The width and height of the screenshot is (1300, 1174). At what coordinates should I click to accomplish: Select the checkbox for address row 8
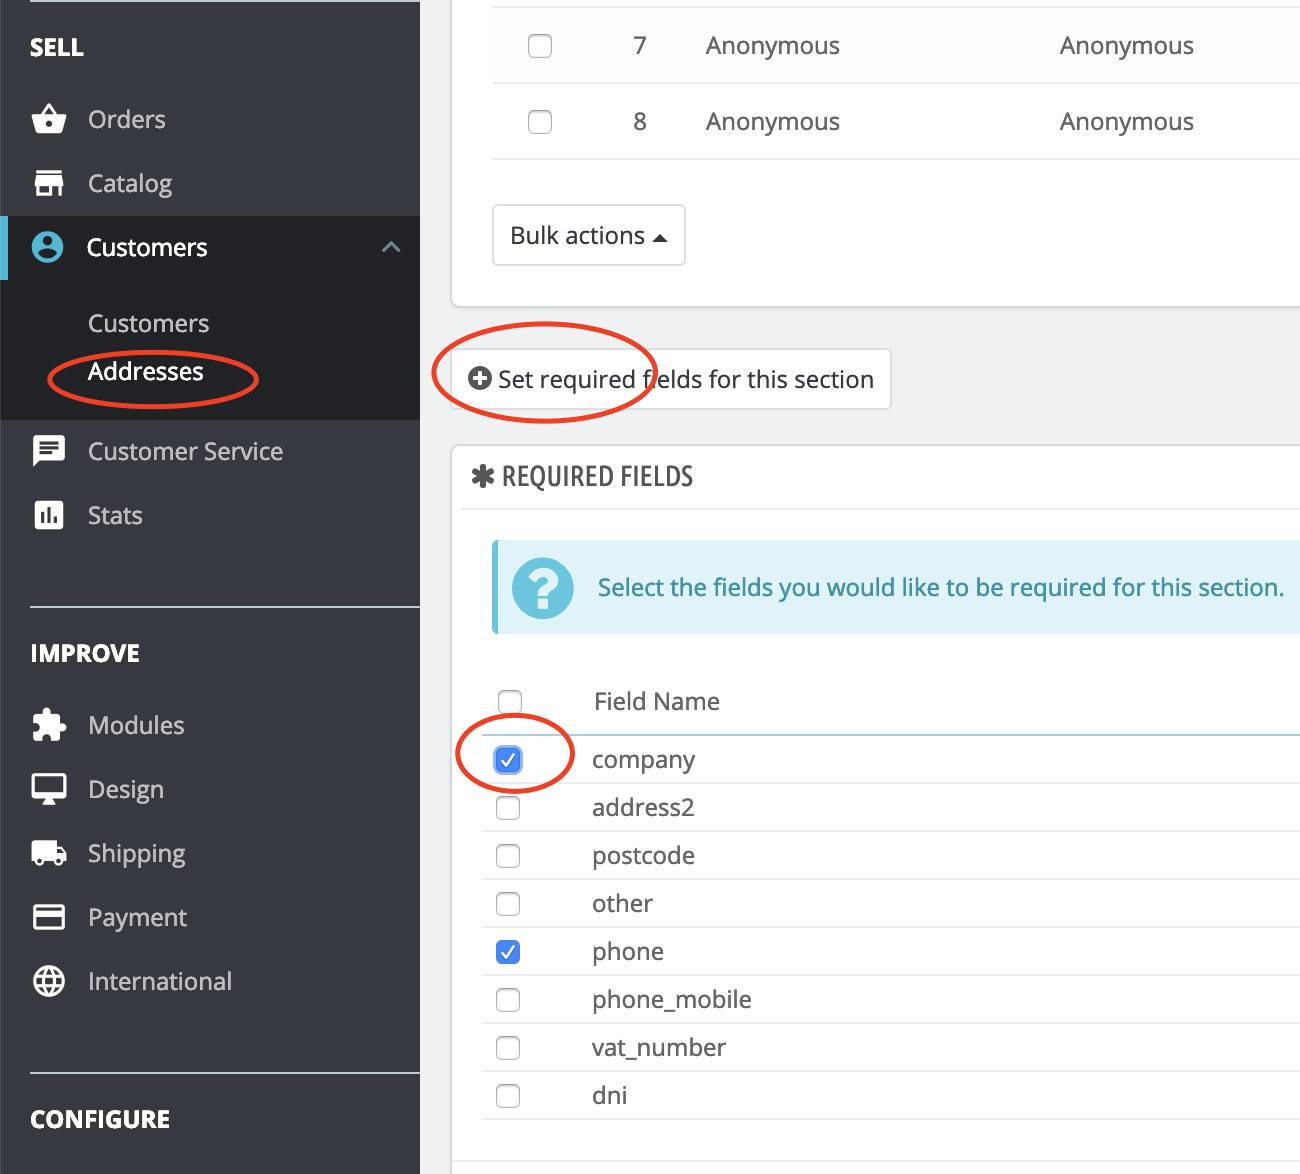click(540, 122)
